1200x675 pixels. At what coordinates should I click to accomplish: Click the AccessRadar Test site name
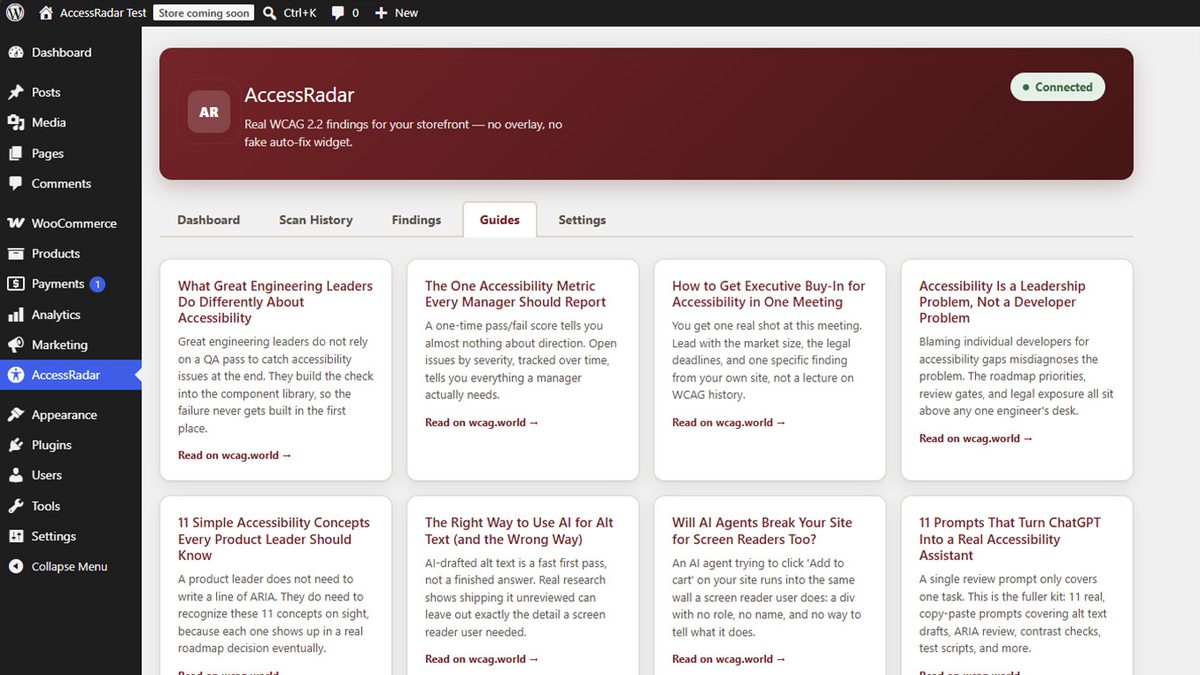tap(103, 13)
